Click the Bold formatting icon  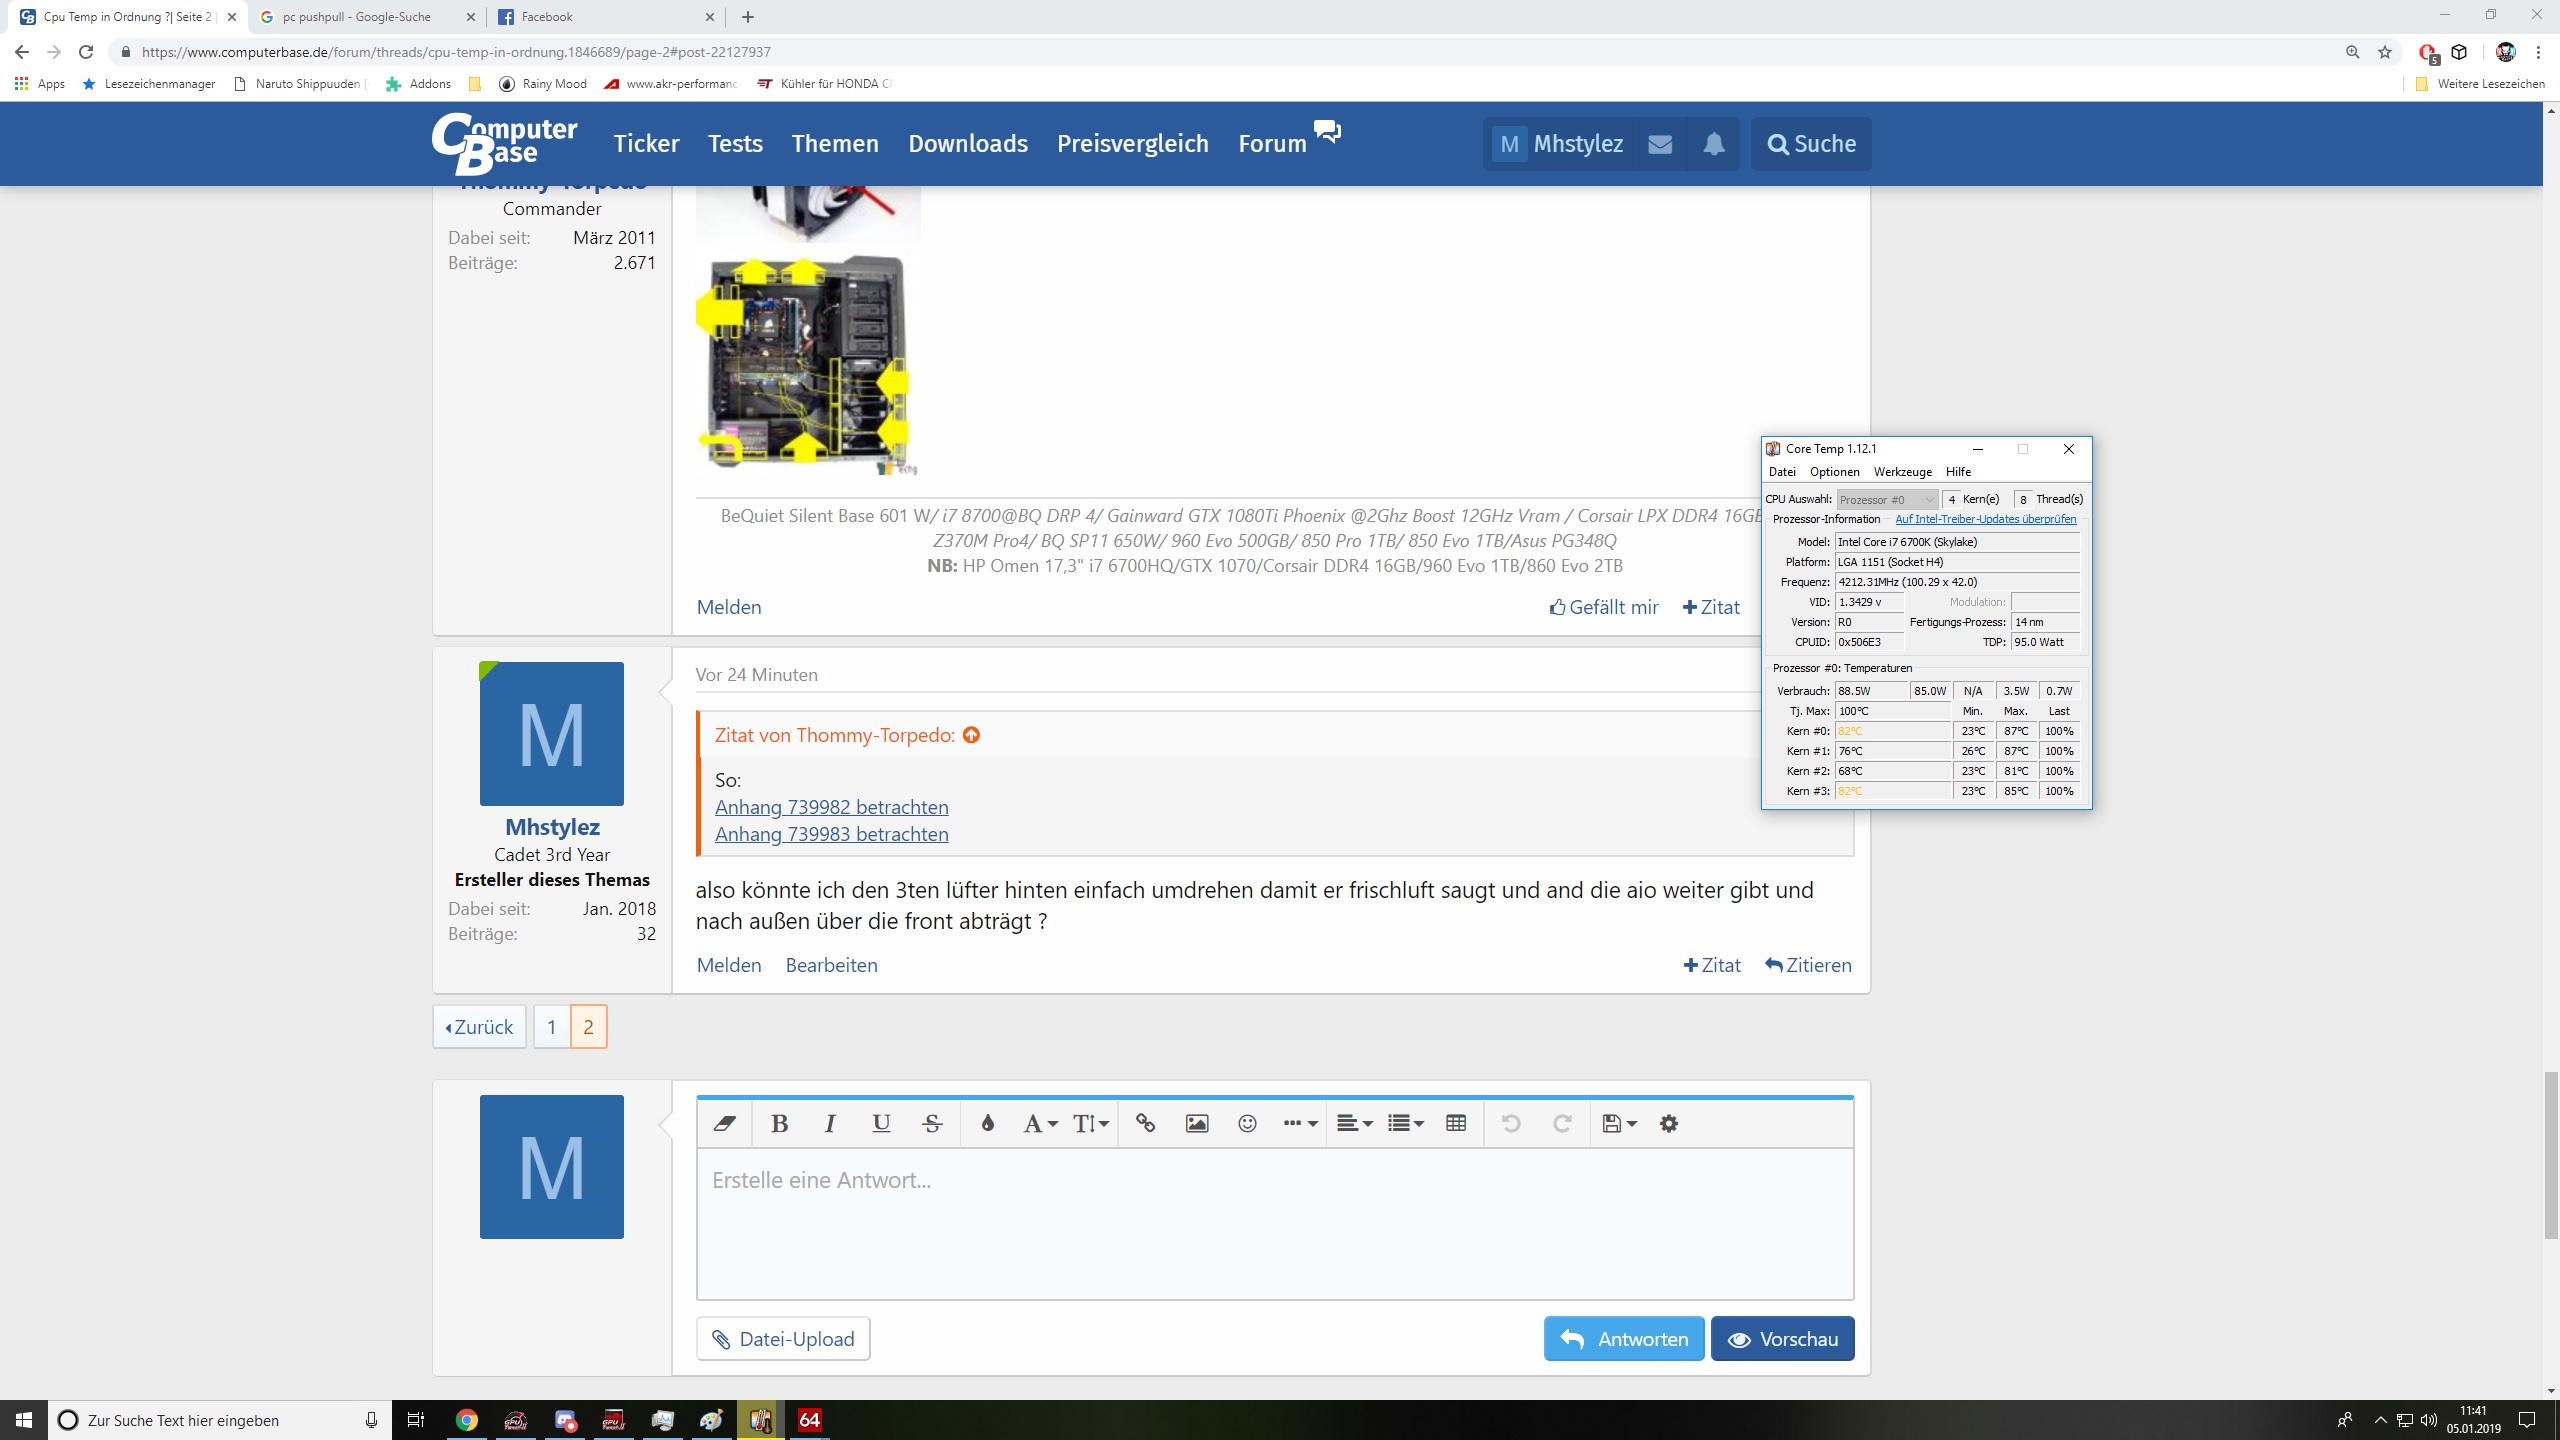(x=780, y=1123)
